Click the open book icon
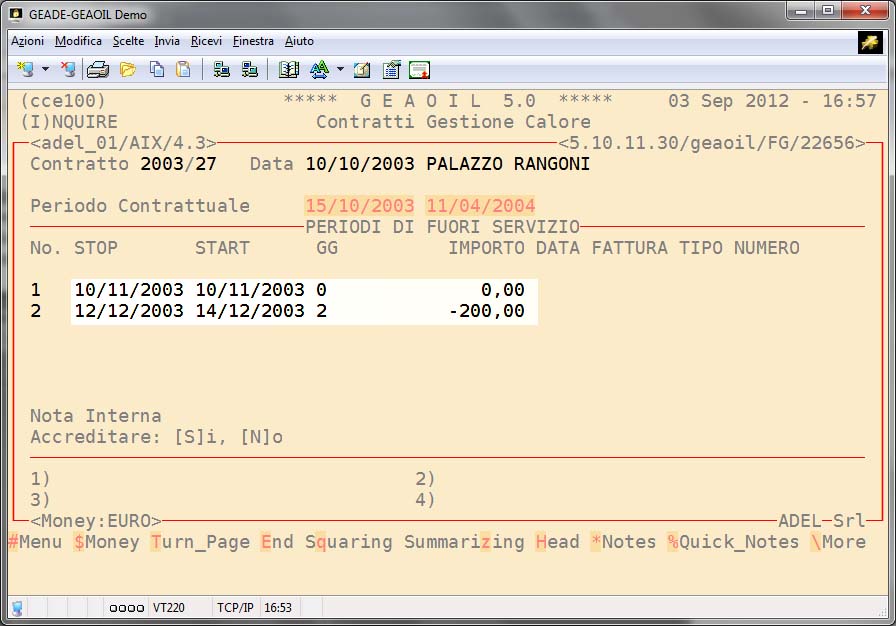The width and height of the screenshot is (896, 626). pos(289,69)
